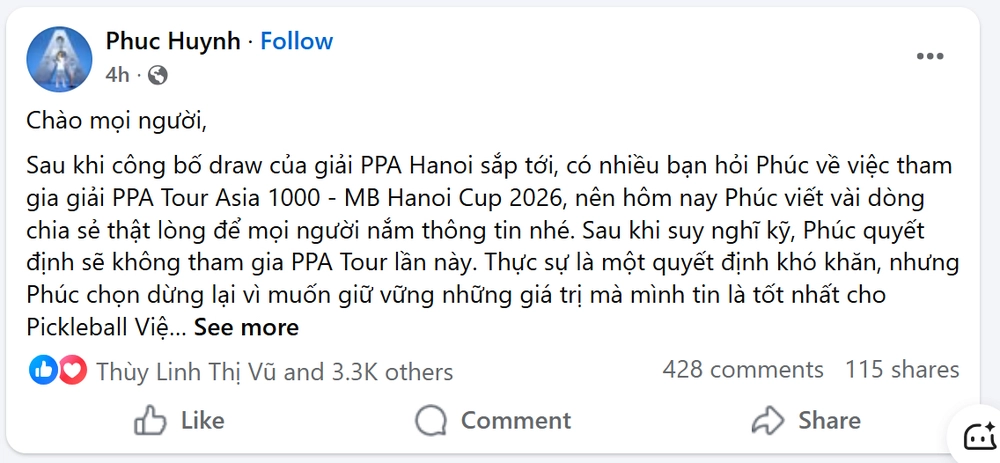Click the 4h post timestamp

point(117,75)
